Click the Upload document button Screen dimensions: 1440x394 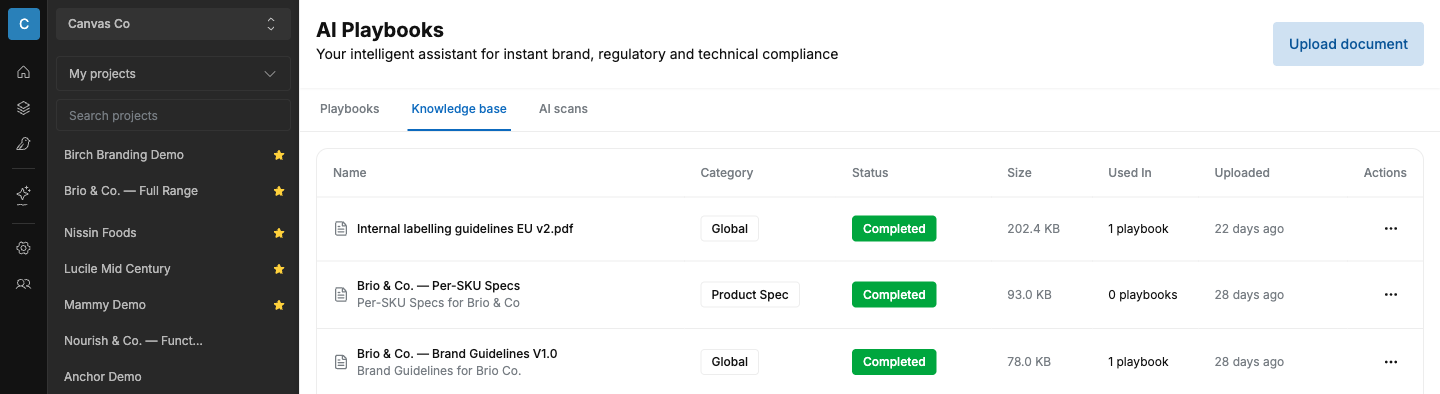click(1348, 44)
